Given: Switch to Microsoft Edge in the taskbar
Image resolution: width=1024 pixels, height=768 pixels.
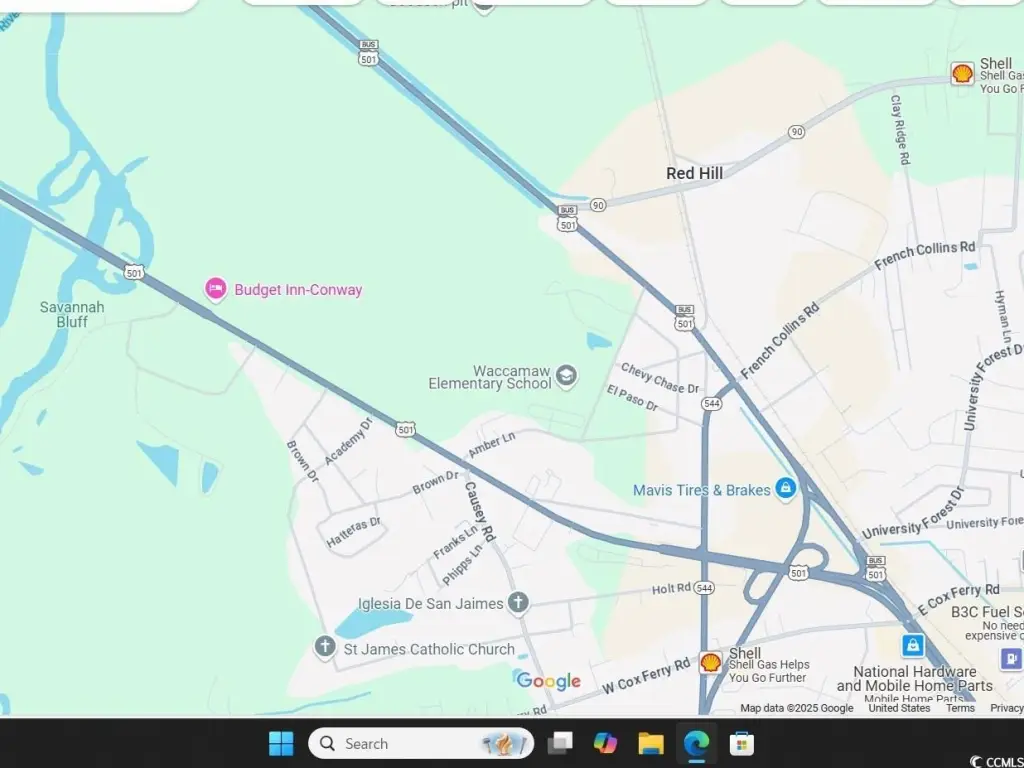Looking at the screenshot, I should click(x=696, y=743).
